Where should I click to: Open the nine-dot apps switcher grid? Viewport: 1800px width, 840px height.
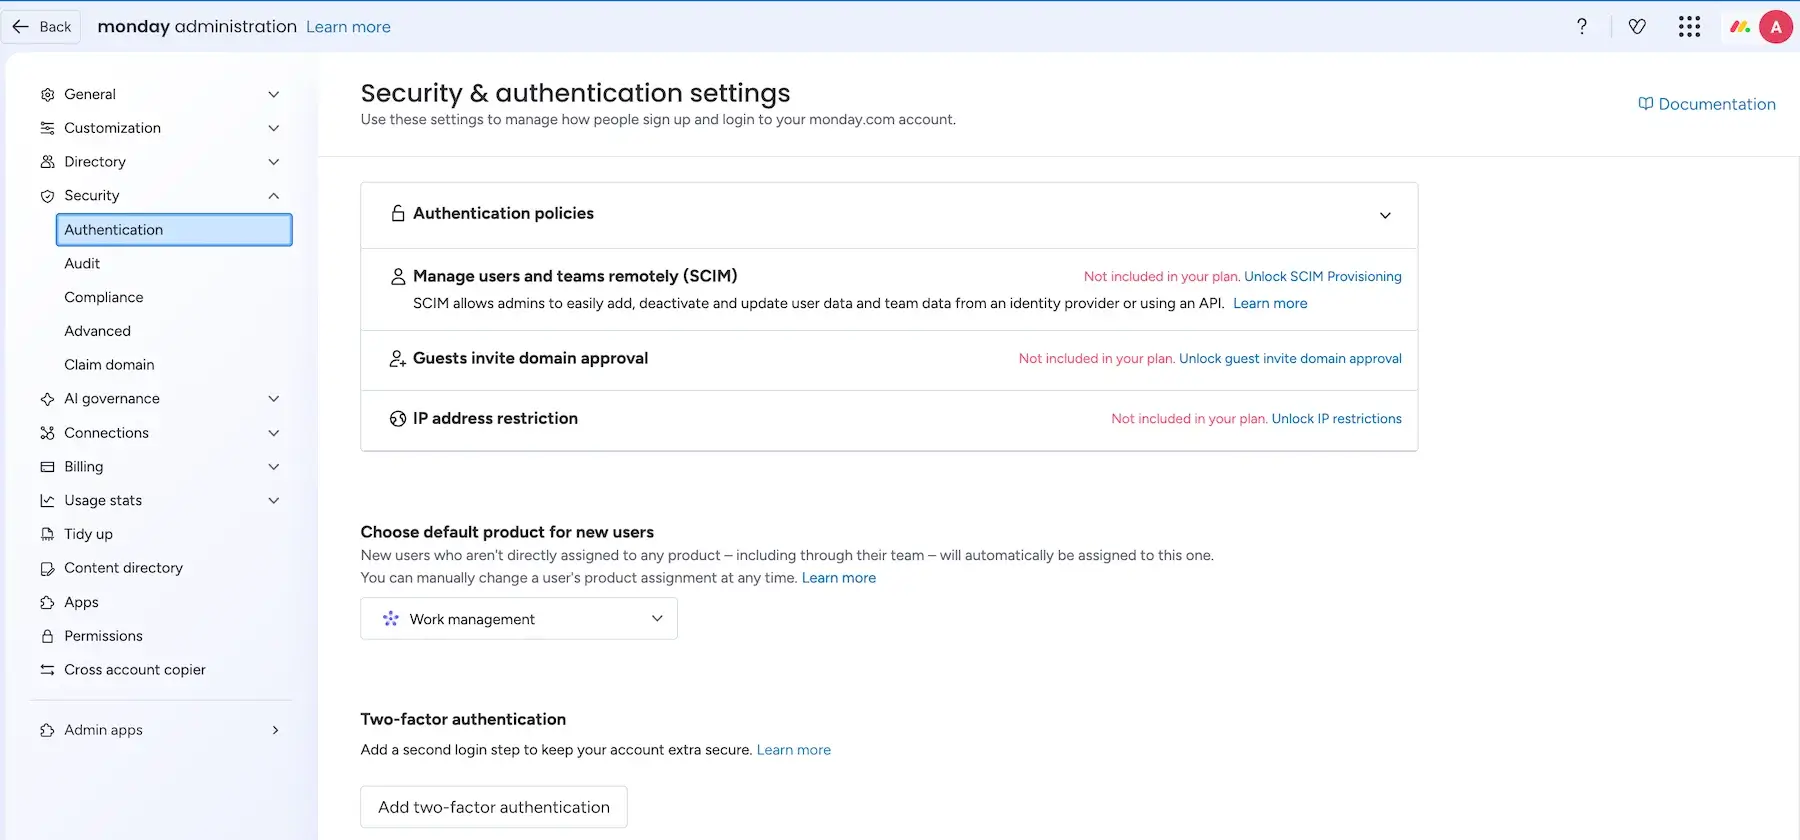(x=1689, y=27)
